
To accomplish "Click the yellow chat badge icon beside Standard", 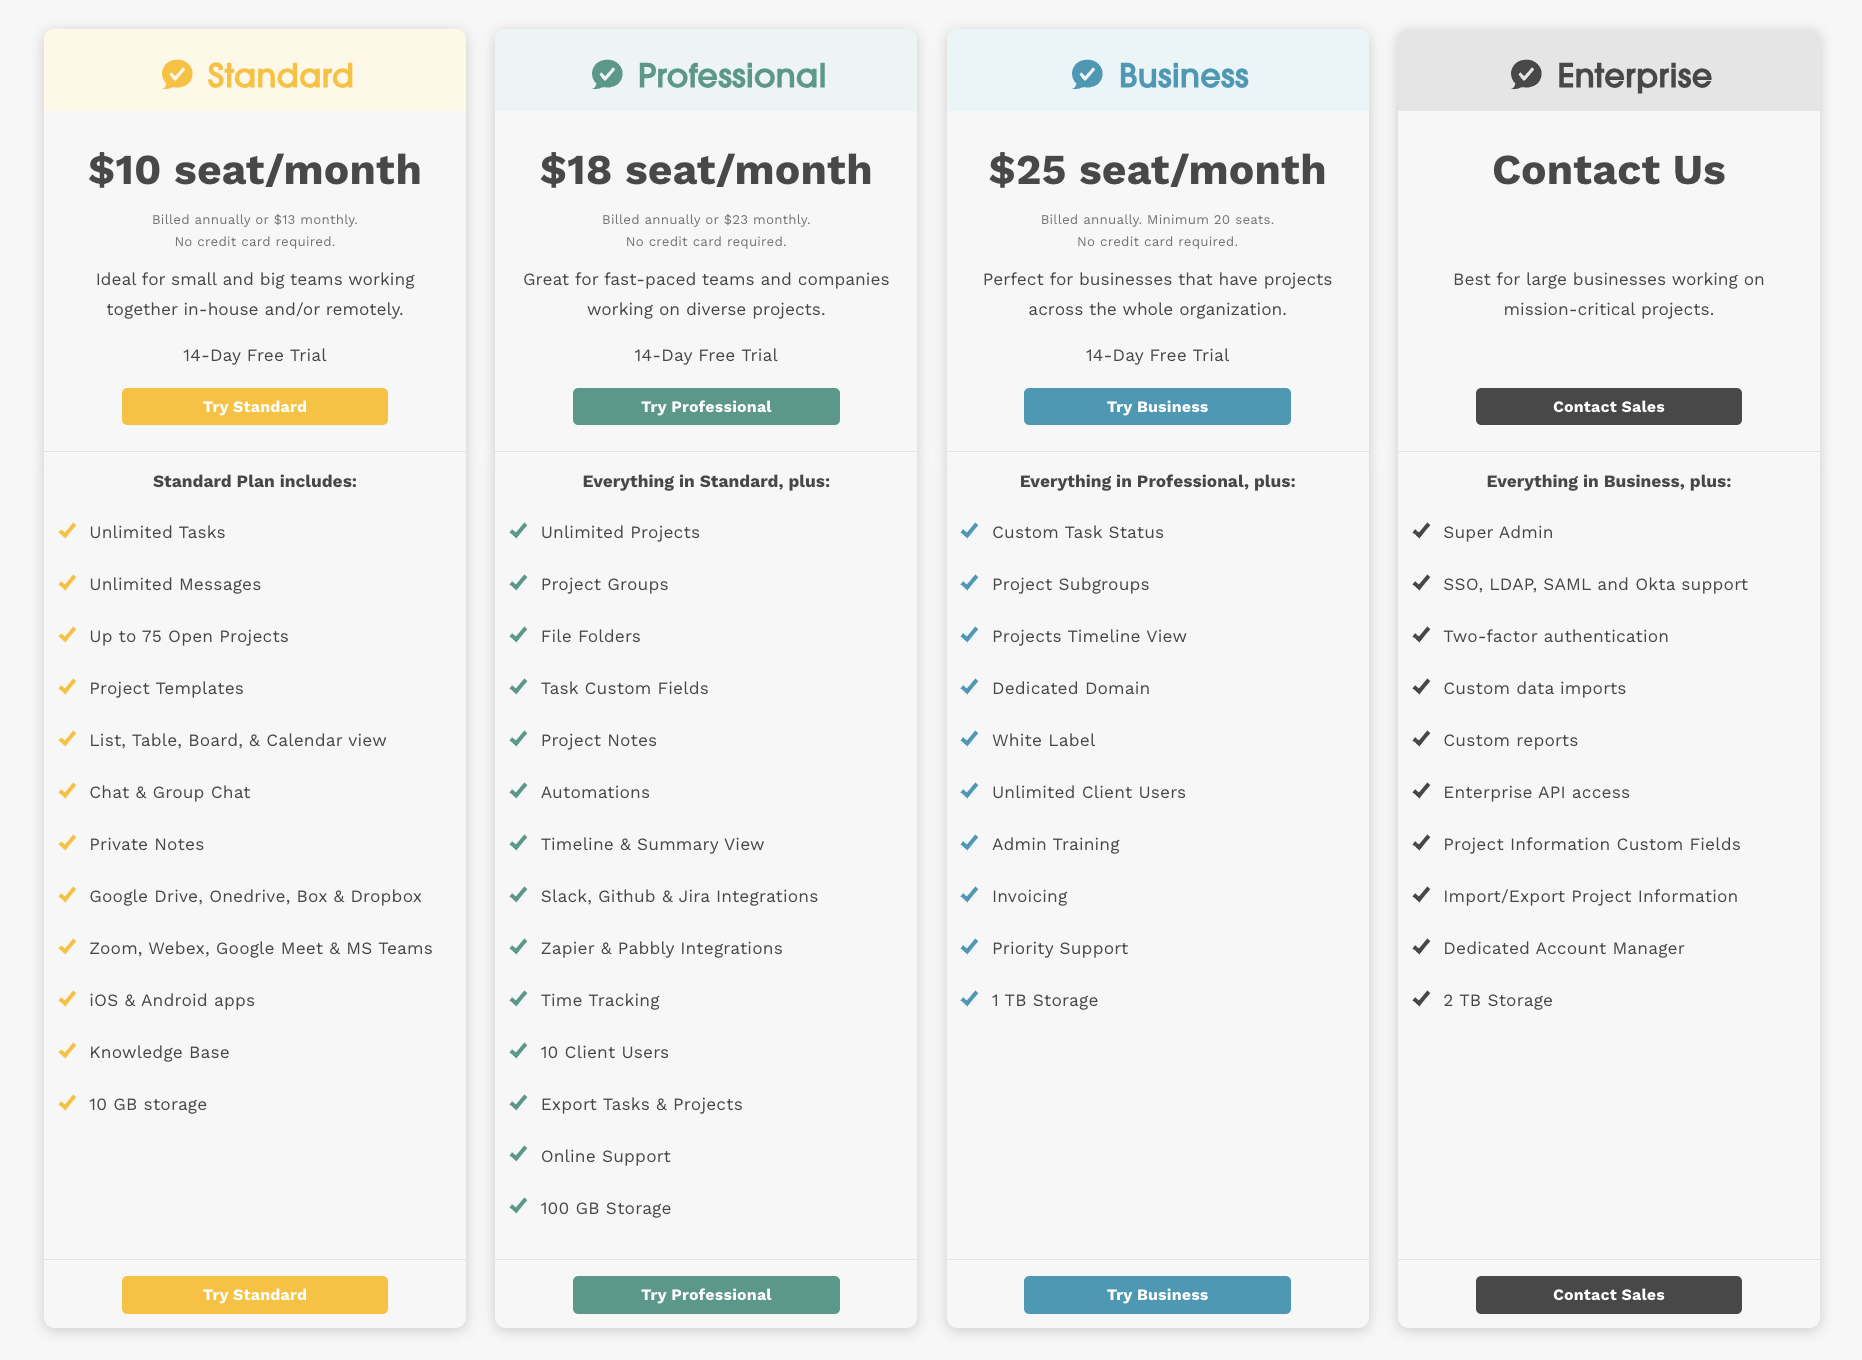I will pos(177,74).
